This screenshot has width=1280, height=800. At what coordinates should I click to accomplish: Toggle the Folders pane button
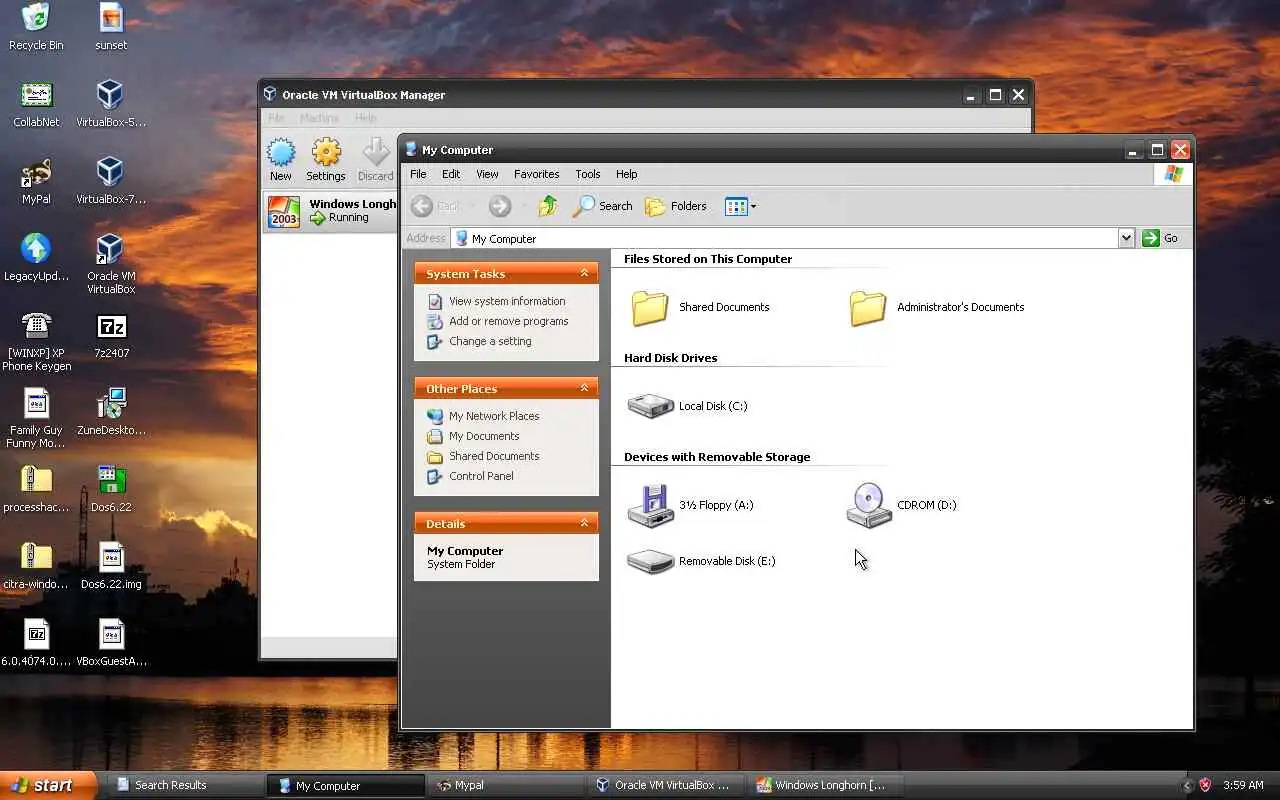pos(676,206)
